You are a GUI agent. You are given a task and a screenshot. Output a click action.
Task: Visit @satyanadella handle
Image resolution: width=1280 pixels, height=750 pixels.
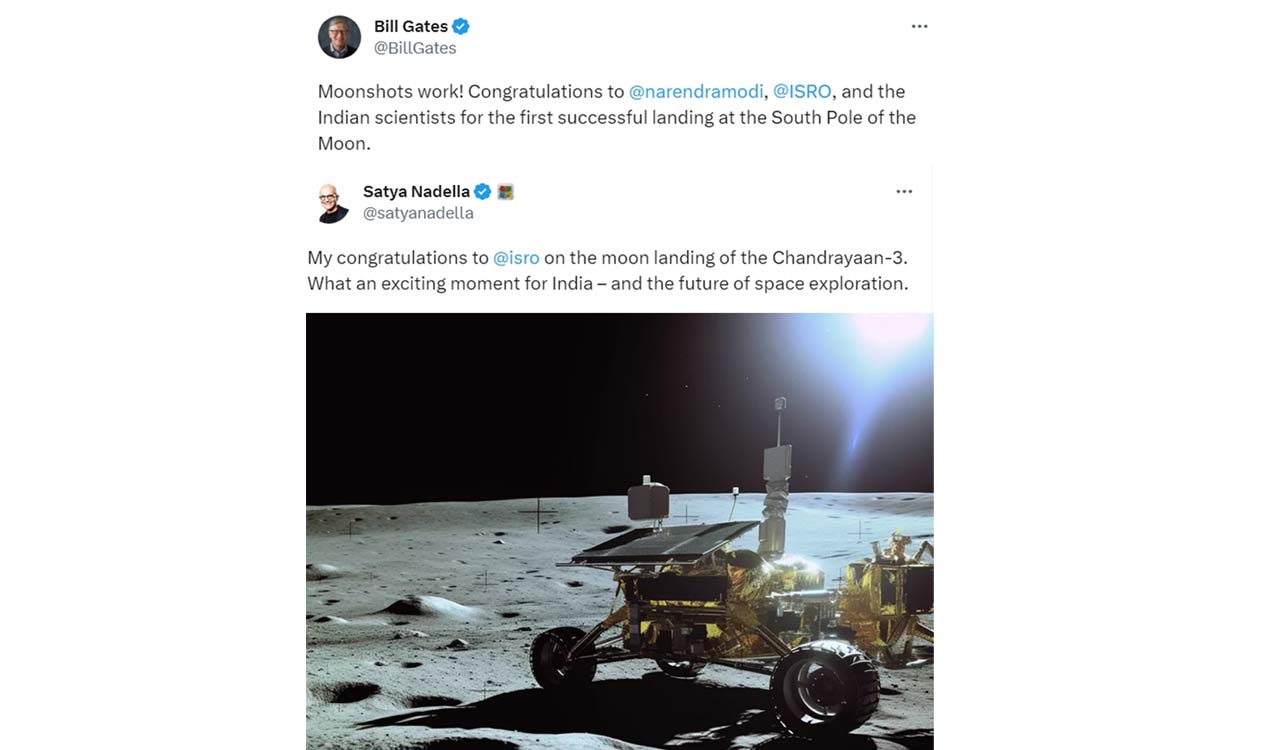click(x=417, y=212)
